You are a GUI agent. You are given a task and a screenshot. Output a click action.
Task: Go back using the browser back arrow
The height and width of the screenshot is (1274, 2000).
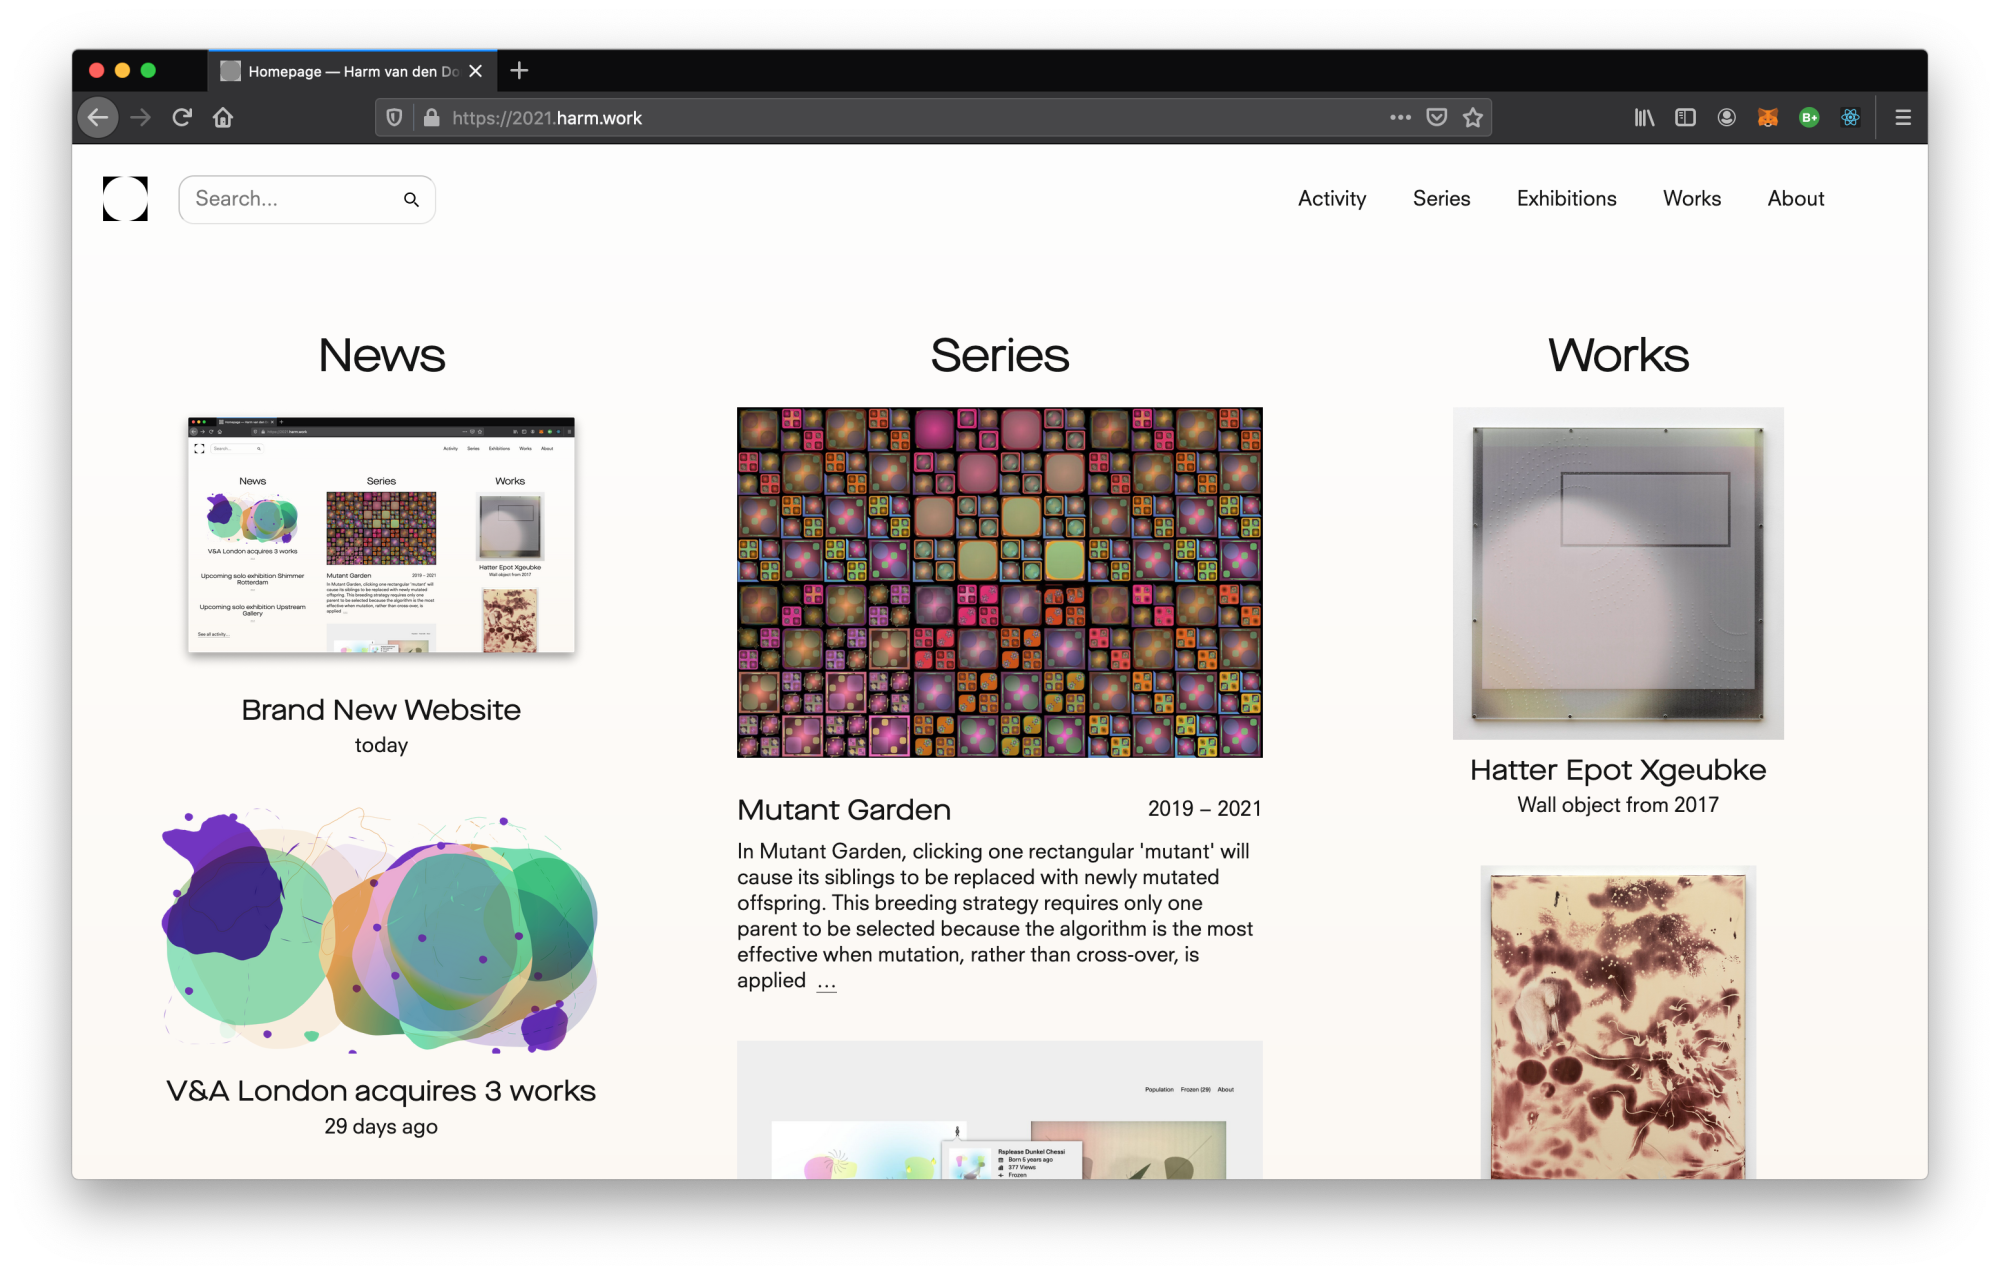coord(98,118)
